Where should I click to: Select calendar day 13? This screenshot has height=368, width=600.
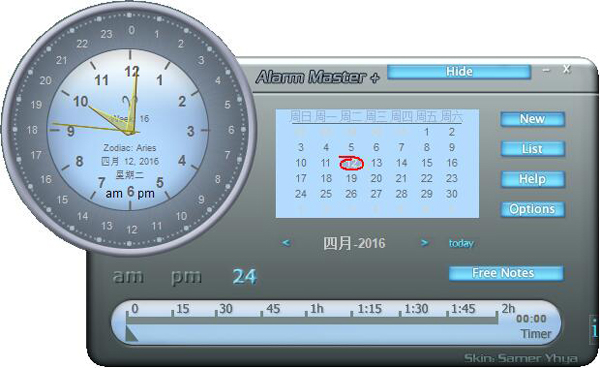pos(376,163)
